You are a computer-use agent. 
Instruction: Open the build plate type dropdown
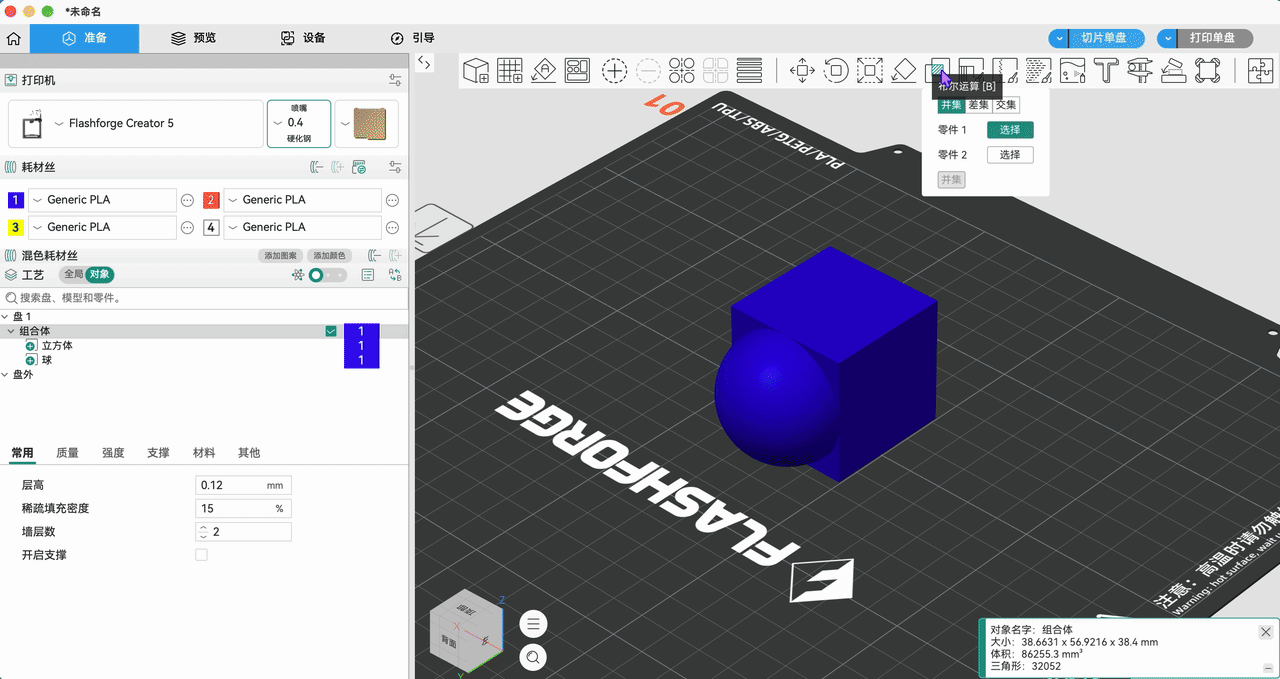tap(367, 124)
